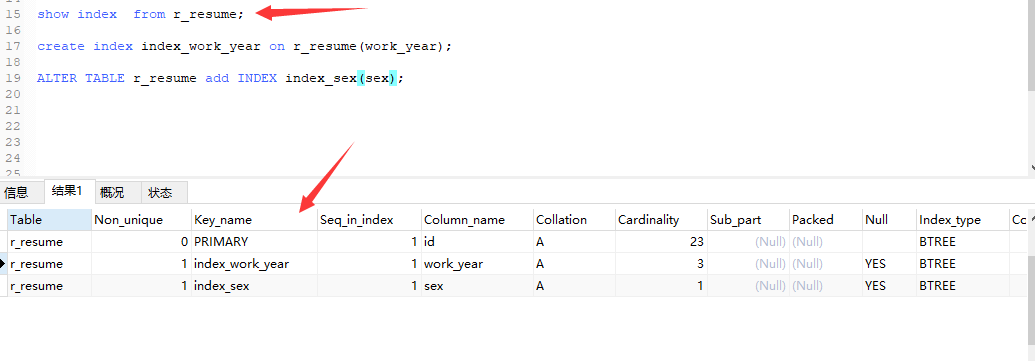This screenshot has height=361, width=1035.
Task: Click the Key_name column header
Action: [x=254, y=220]
